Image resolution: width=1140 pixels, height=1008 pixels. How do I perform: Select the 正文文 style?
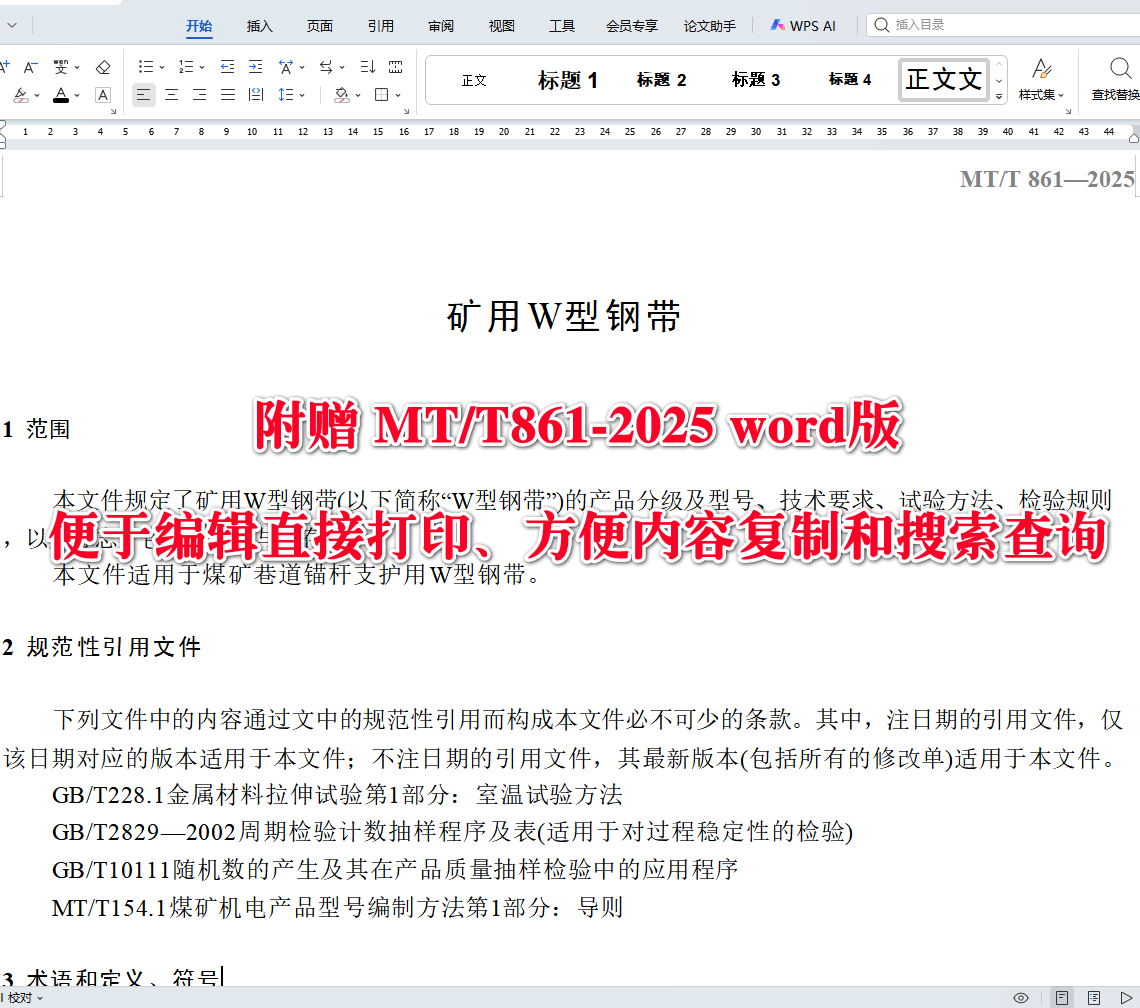point(944,79)
